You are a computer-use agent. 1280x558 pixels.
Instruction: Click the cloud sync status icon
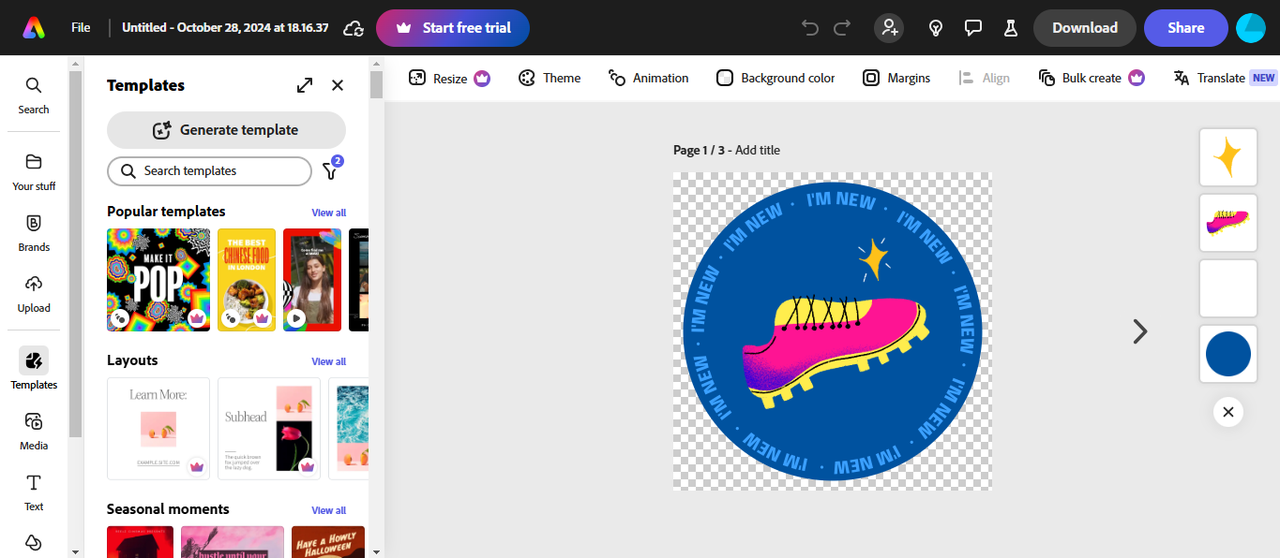point(352,28)
